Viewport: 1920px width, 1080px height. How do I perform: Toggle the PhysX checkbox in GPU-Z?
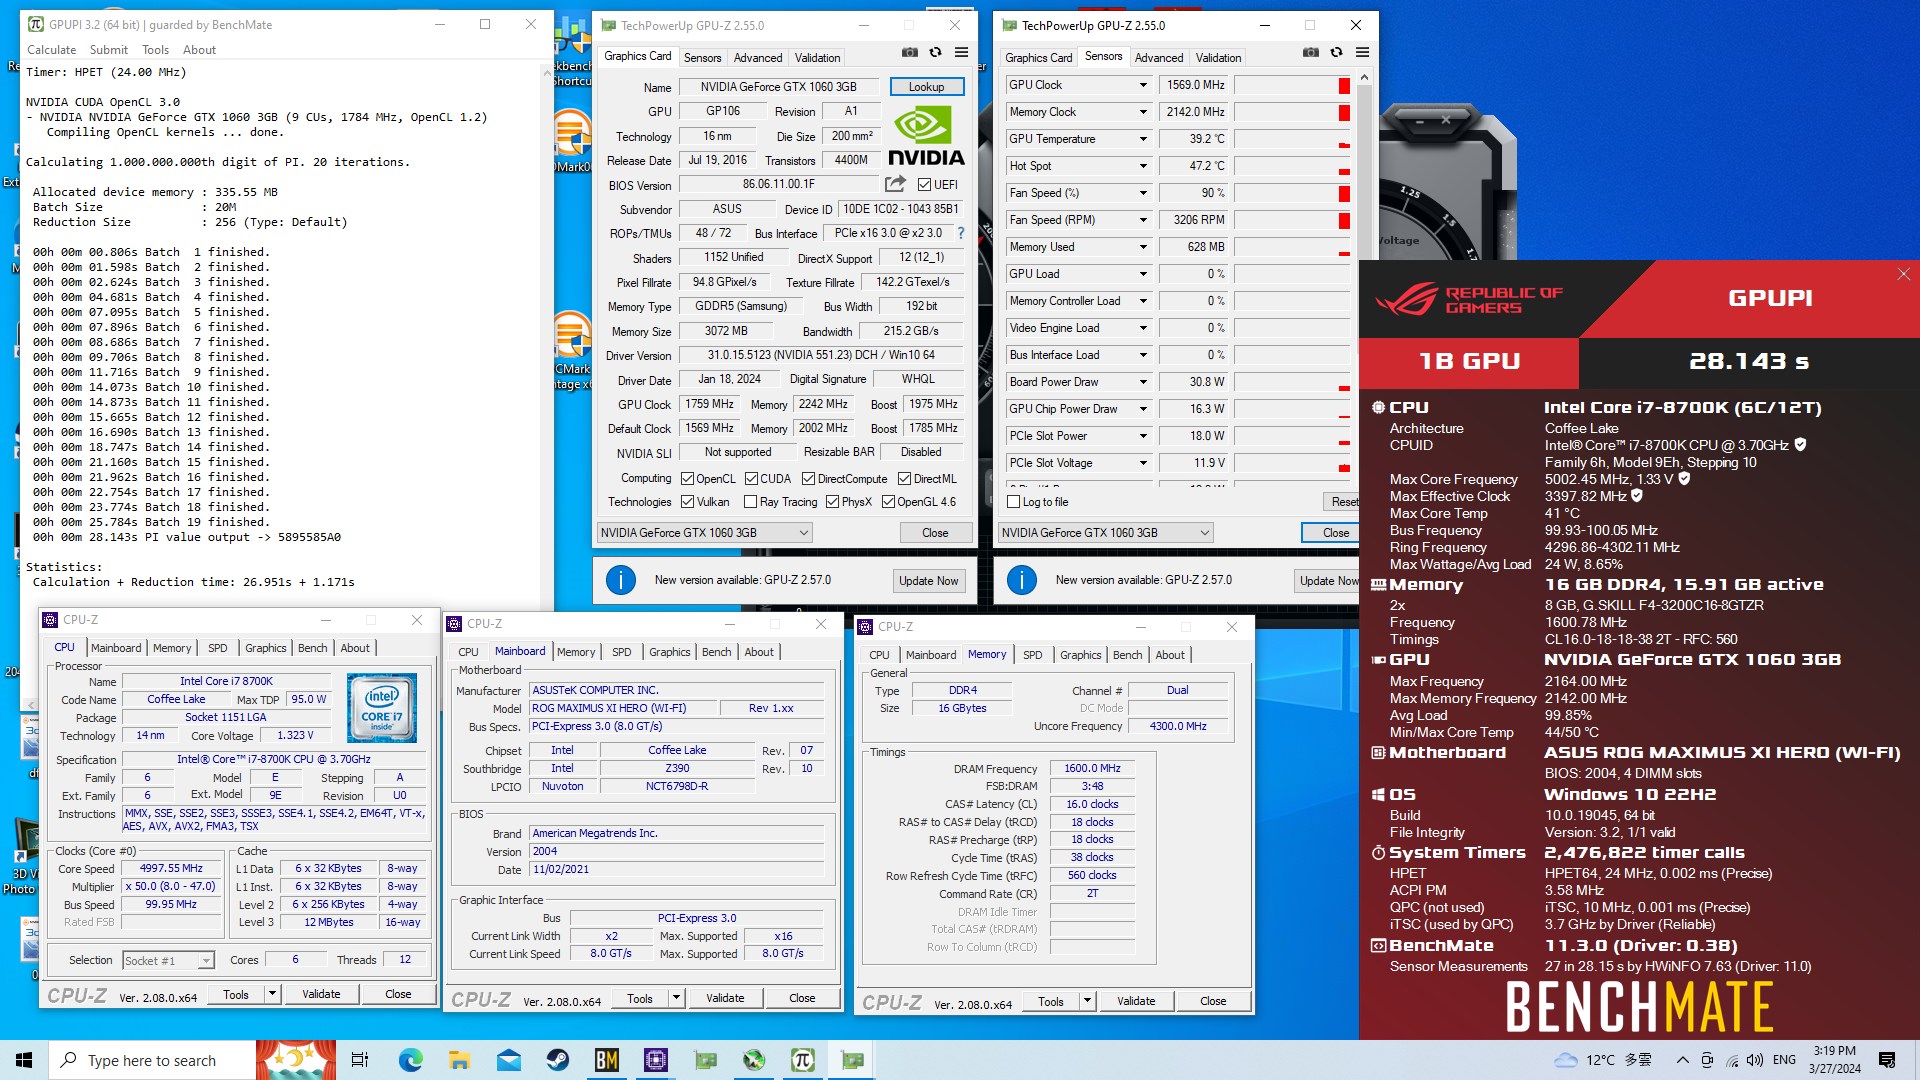[832, 502]
